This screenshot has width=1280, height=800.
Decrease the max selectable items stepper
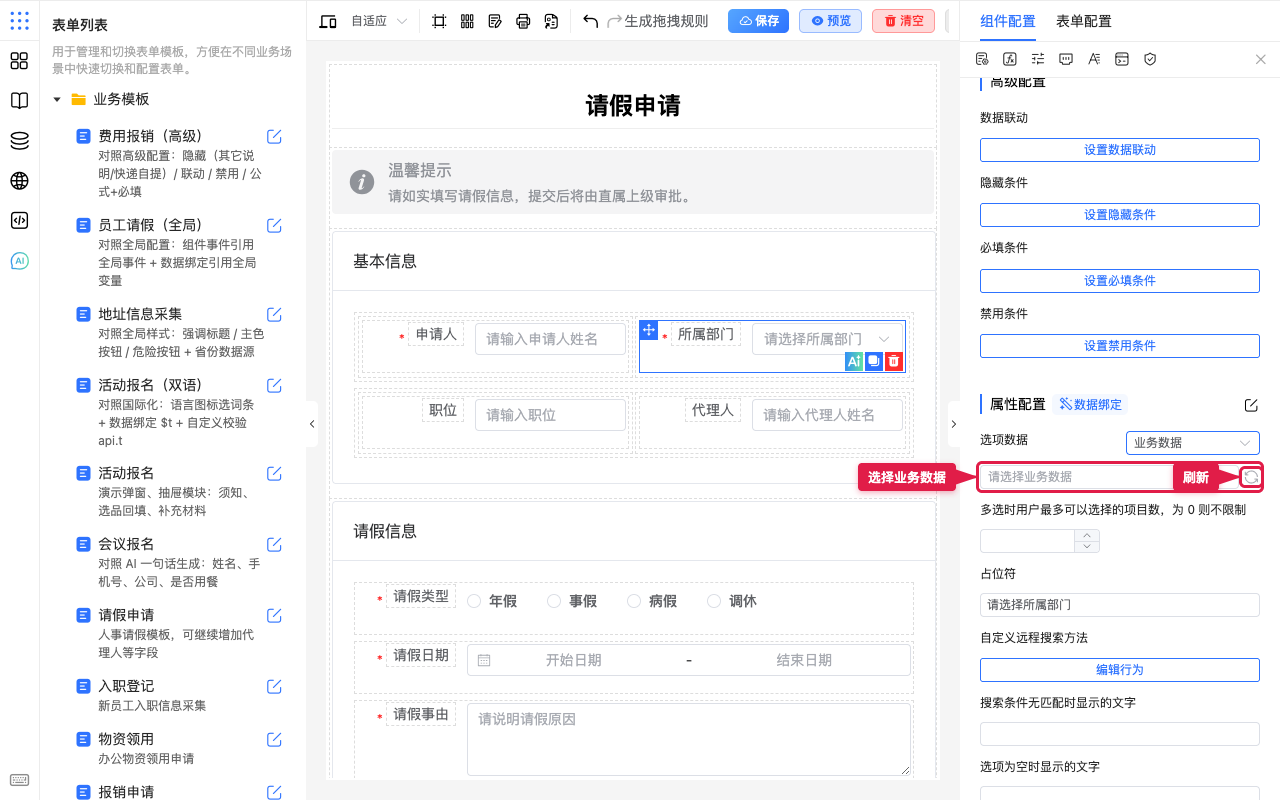coord(1087,546)
